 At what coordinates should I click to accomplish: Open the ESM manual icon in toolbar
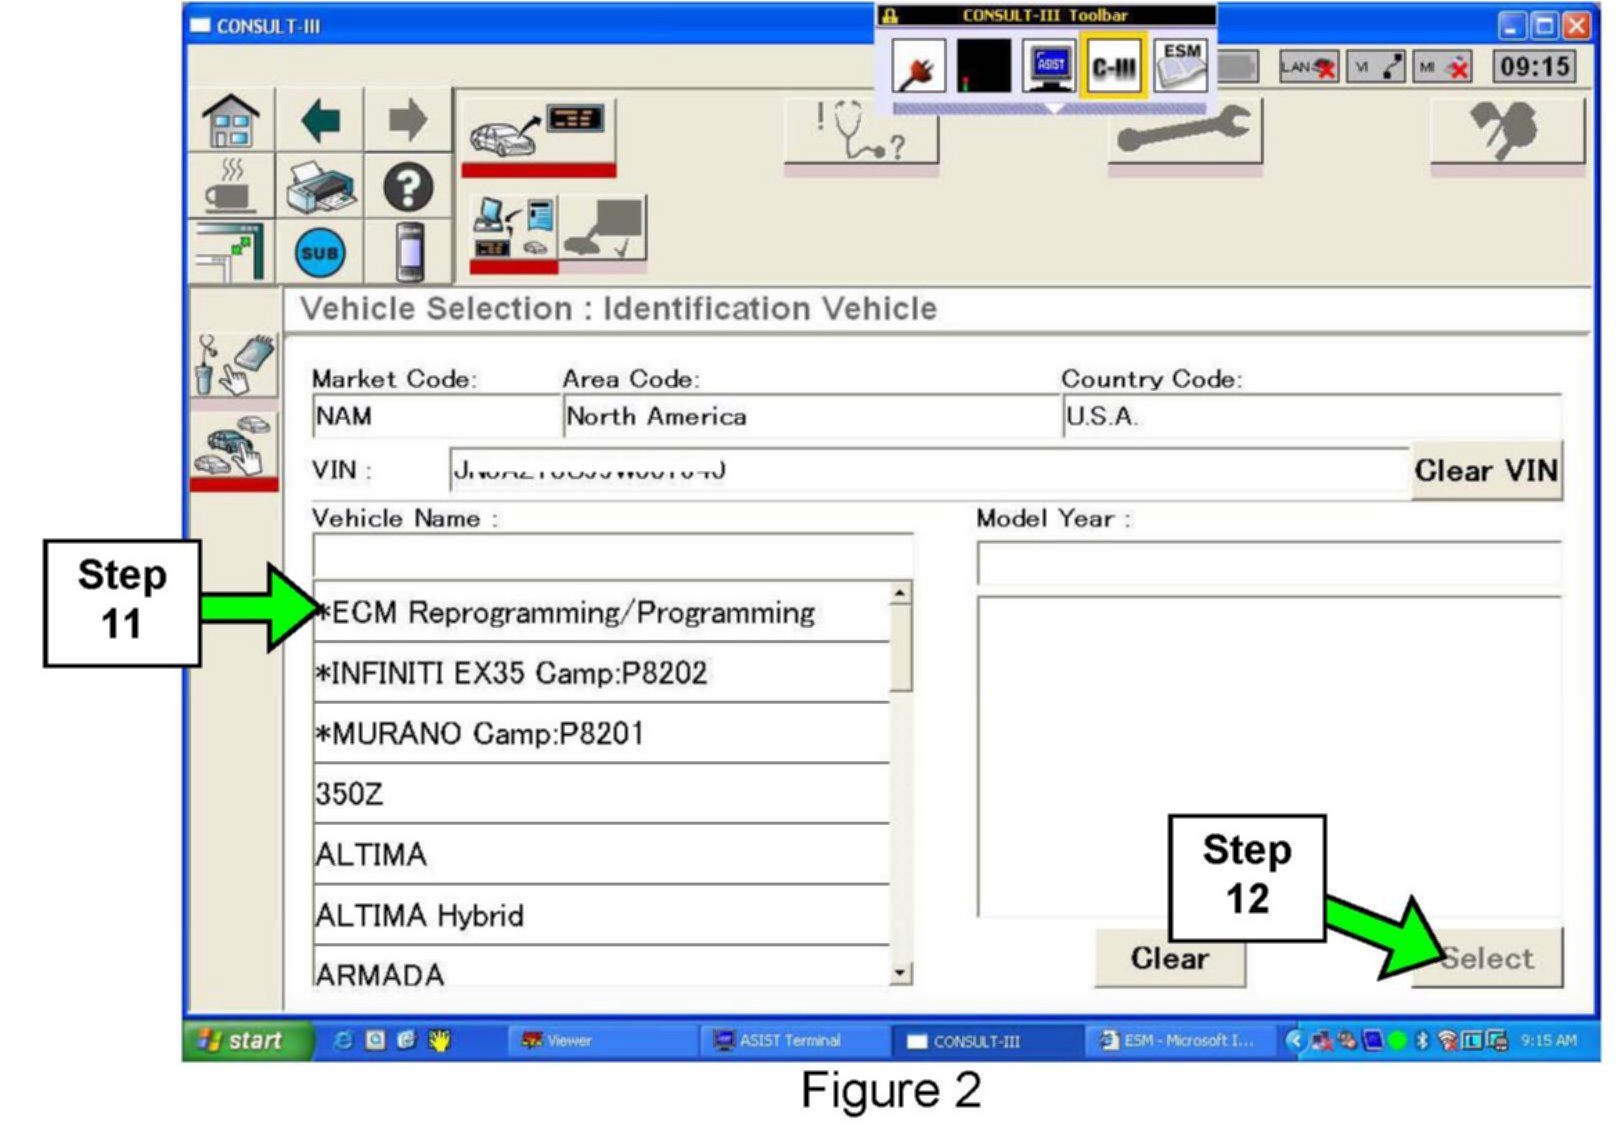pyautogui.click(x=1181, y=67)
